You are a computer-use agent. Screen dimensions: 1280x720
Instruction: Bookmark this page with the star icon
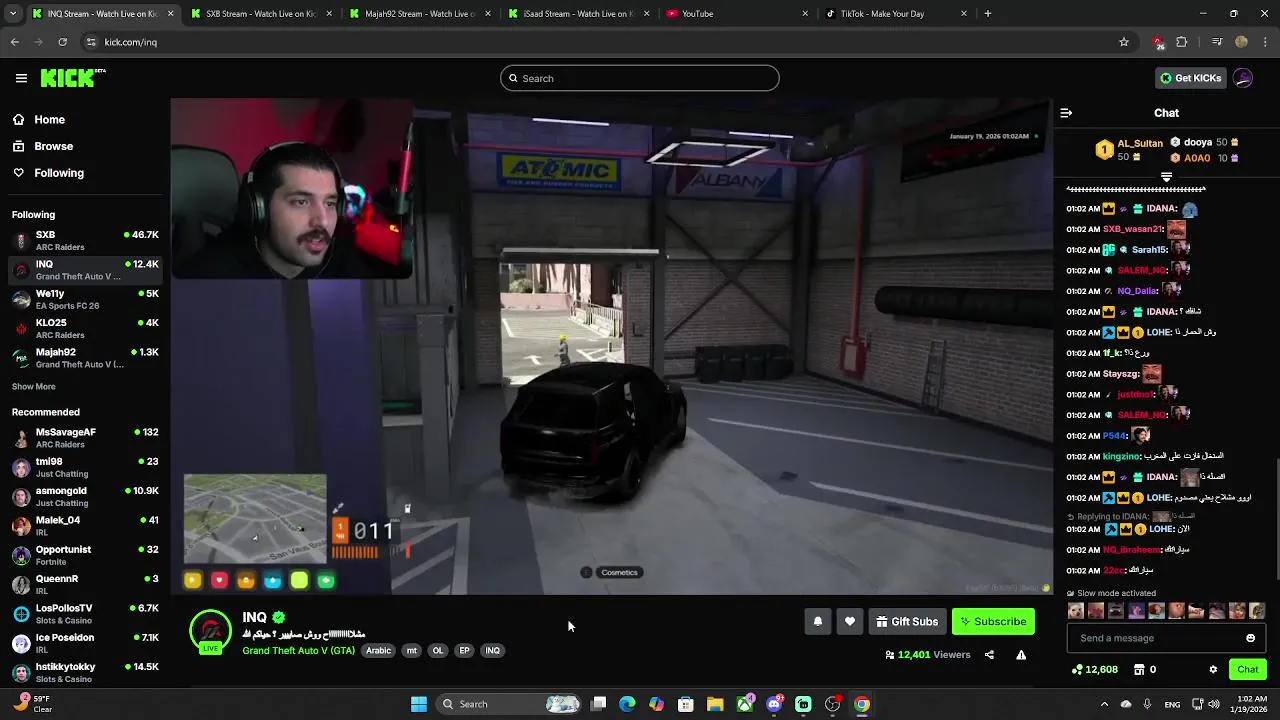point(1124,42)
